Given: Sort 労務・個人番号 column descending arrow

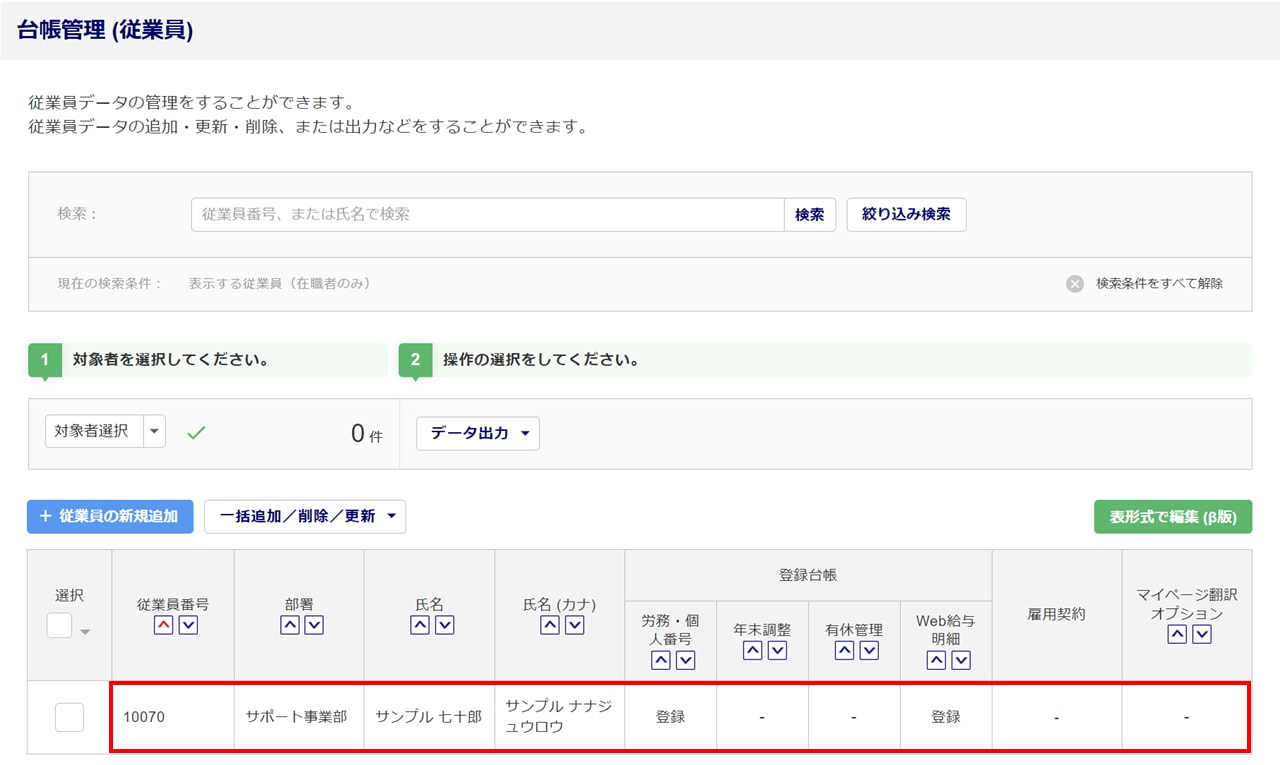Looking at the screenshot, I should 686,660.
